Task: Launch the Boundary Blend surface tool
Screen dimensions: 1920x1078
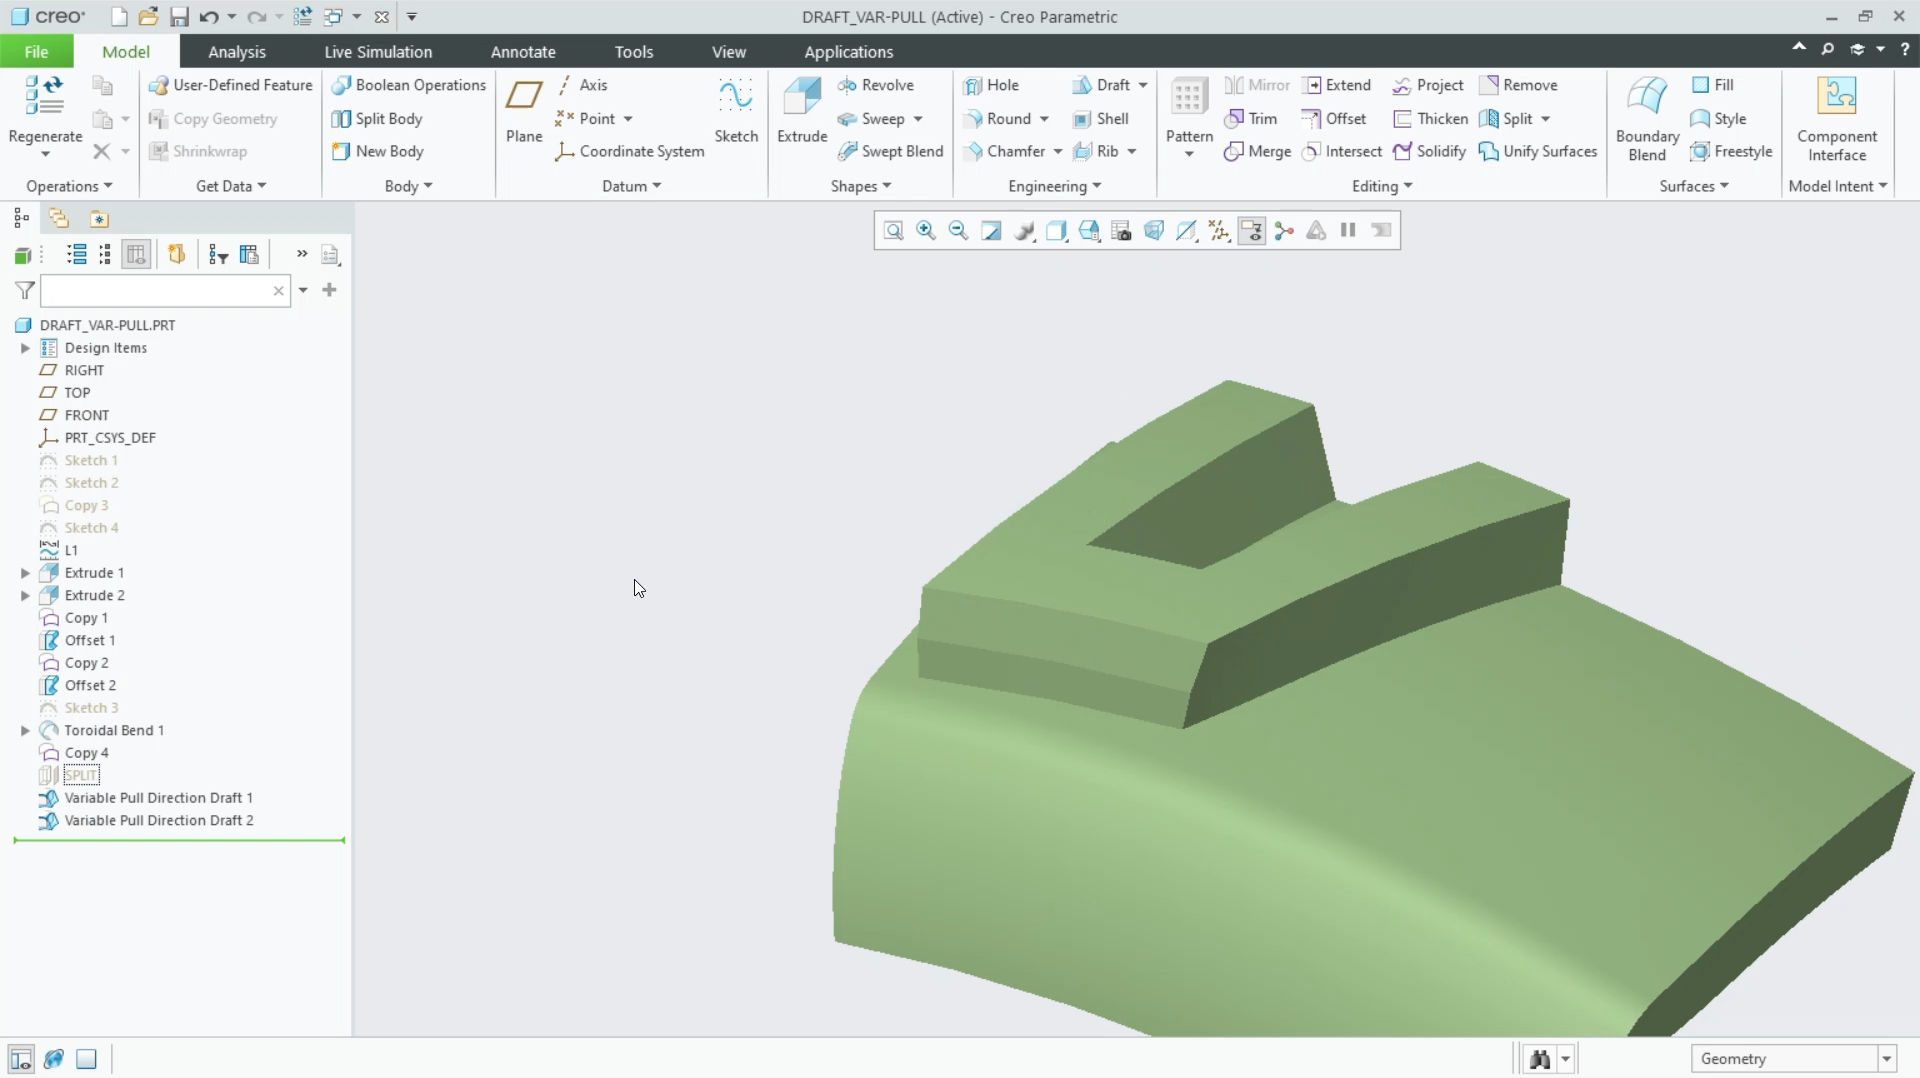Action: (1647, 118)
